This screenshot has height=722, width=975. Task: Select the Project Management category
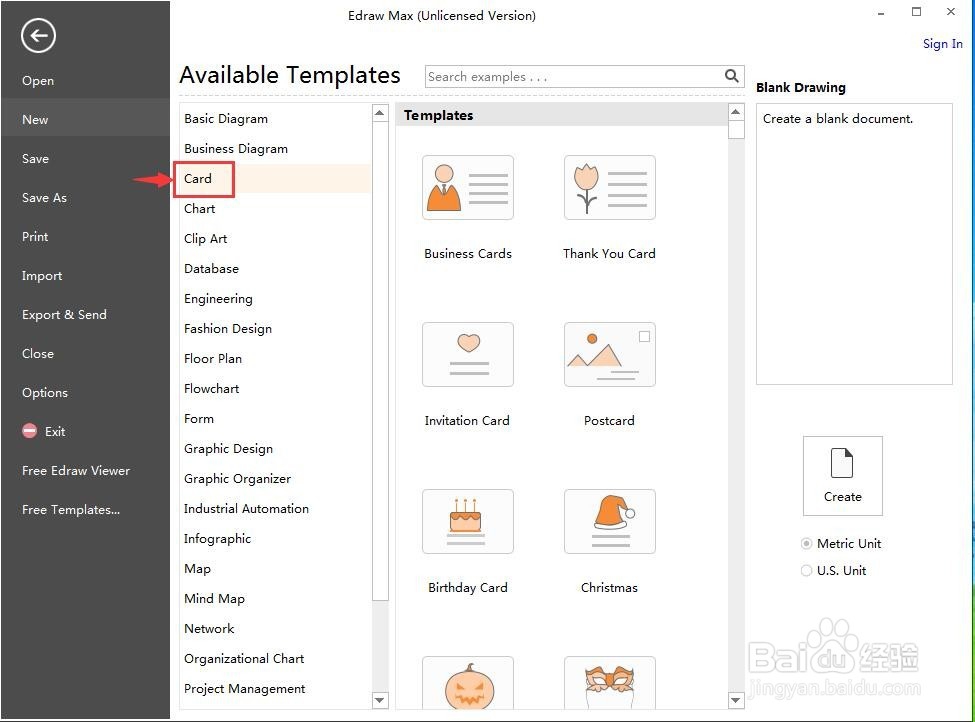244,688
